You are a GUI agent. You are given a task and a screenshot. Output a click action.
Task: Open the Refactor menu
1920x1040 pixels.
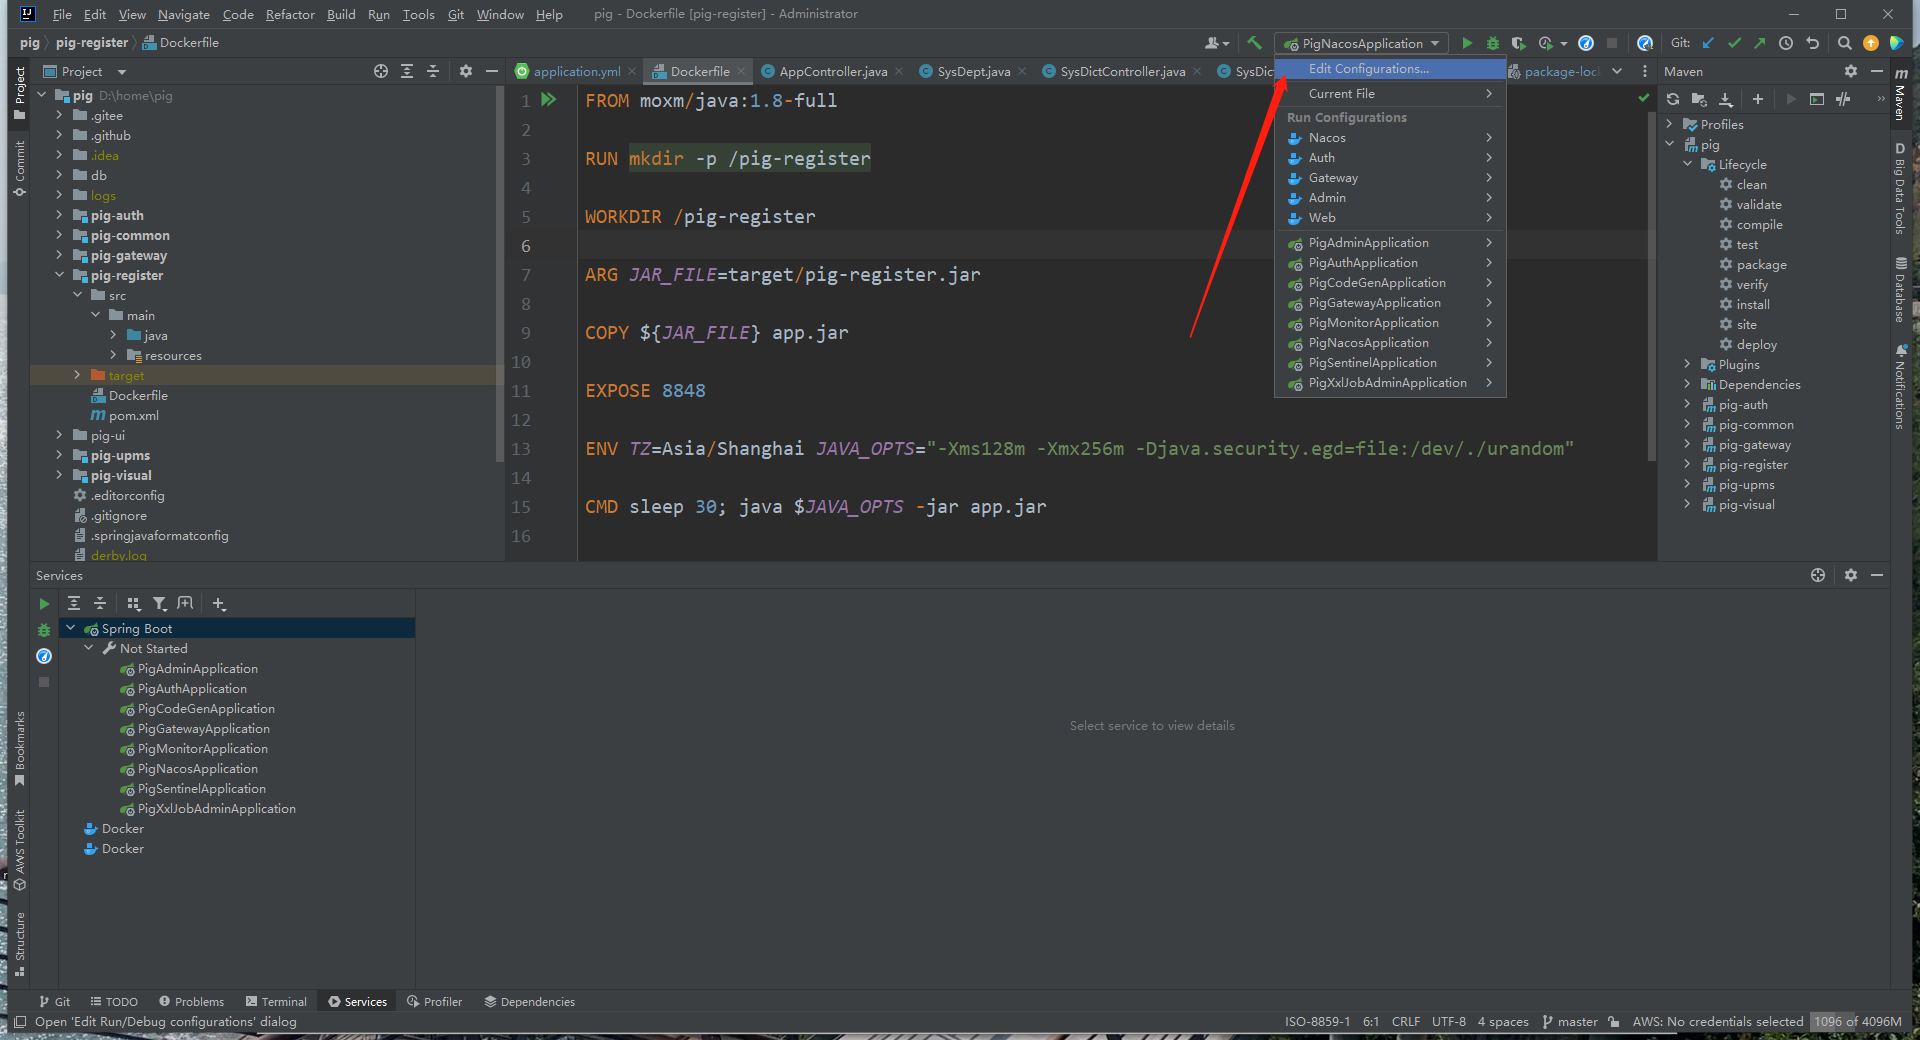(x=290, y=14)
